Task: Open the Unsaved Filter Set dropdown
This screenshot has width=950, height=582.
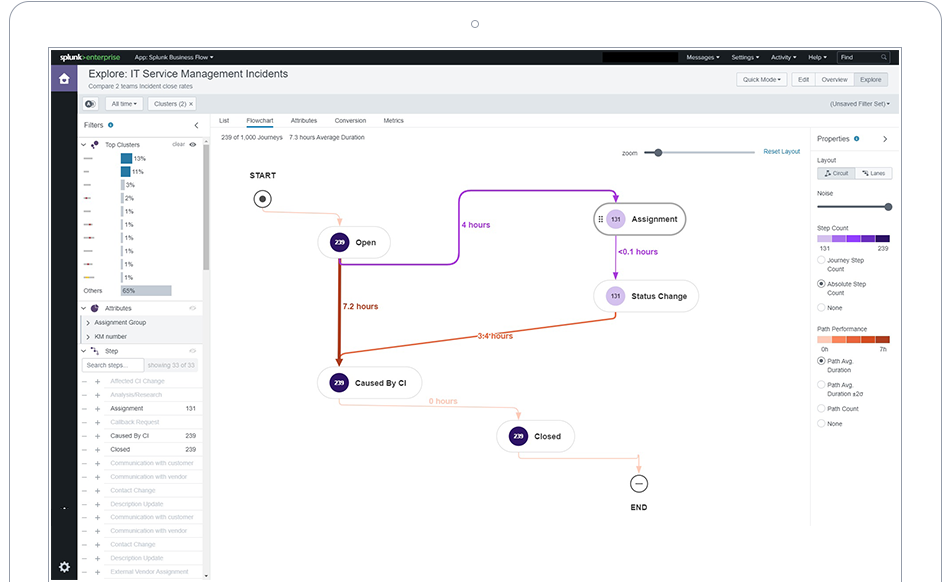Action: (x=860, y=104)
